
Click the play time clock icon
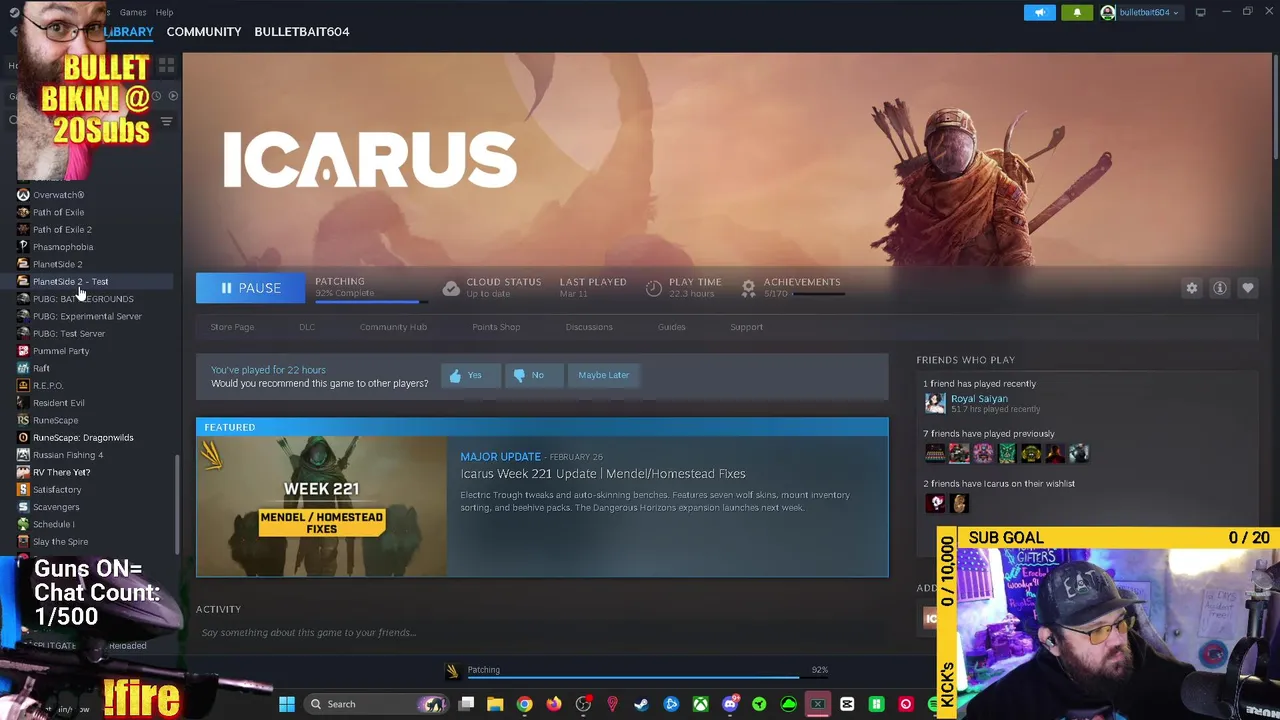[654, 288]
